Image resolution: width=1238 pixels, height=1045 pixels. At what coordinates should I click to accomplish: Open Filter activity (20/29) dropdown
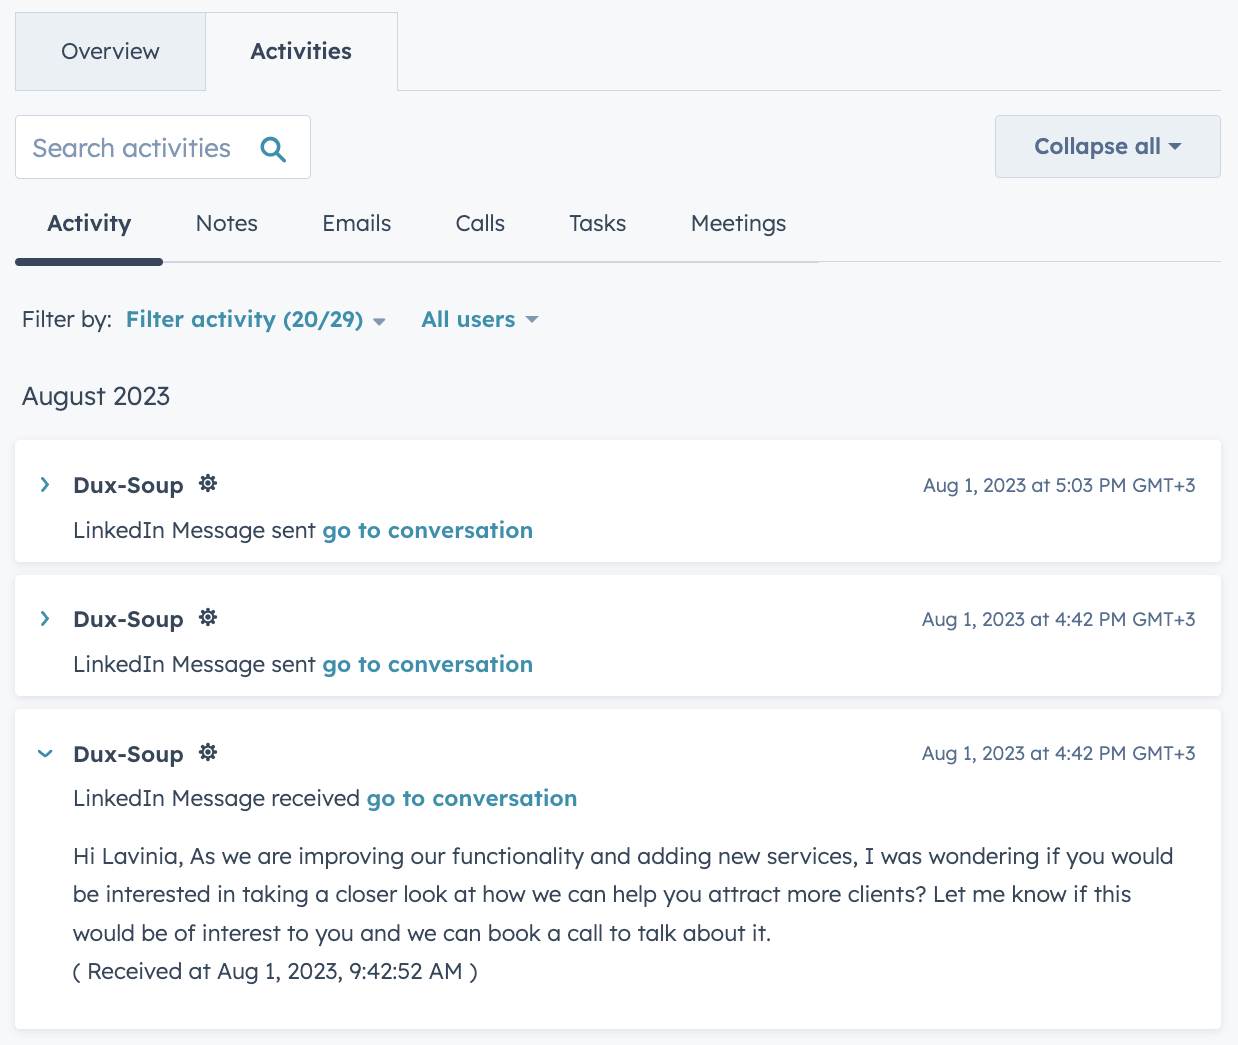click(256, 319)
